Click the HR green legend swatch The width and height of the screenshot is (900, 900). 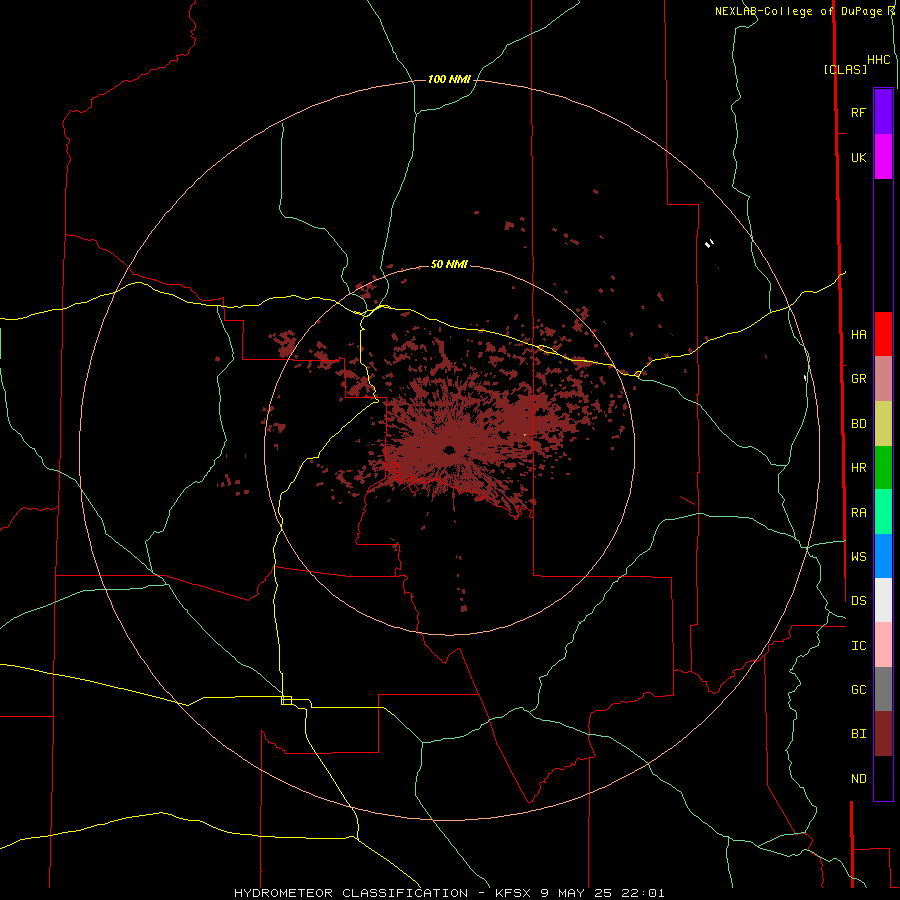[883, 468]
